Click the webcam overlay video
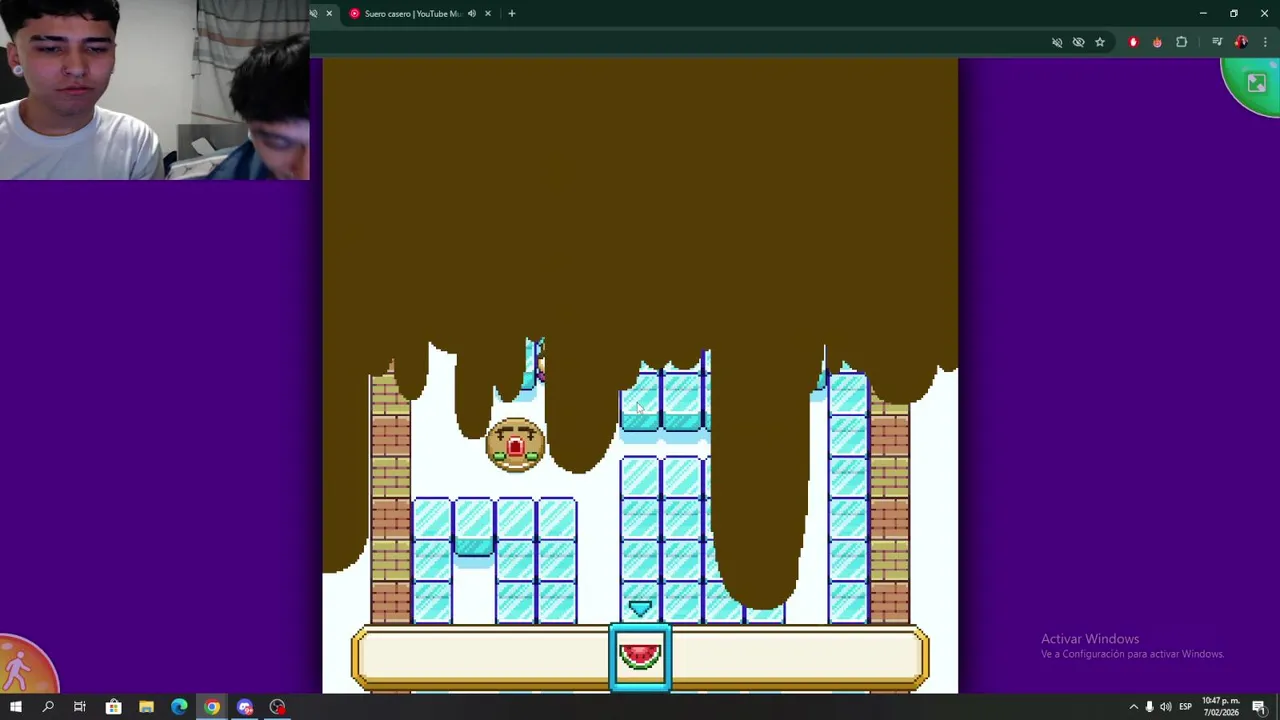Image resolution: width=1280 pixels, height=720 pixels. point(155,90)
